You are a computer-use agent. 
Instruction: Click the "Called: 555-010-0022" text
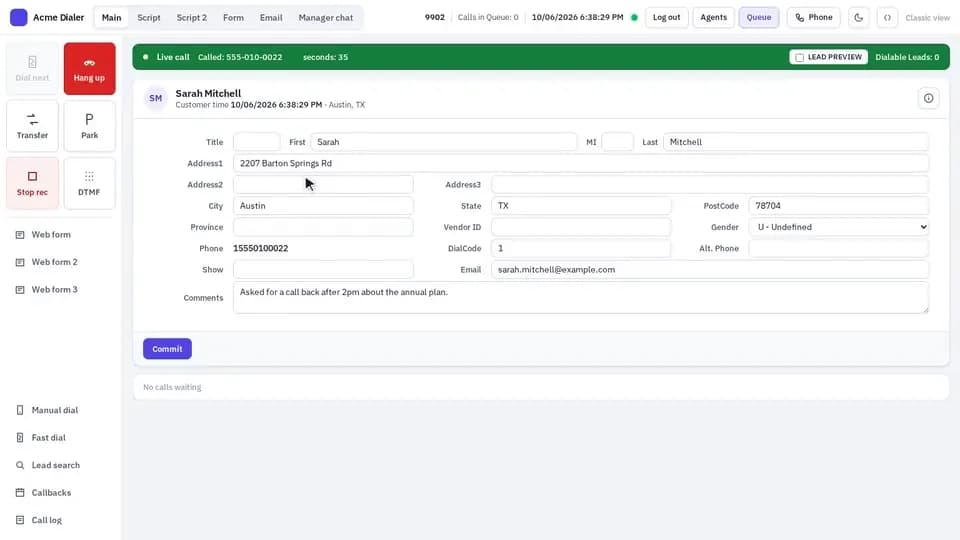pyautogui.click(x=240, y=57)
